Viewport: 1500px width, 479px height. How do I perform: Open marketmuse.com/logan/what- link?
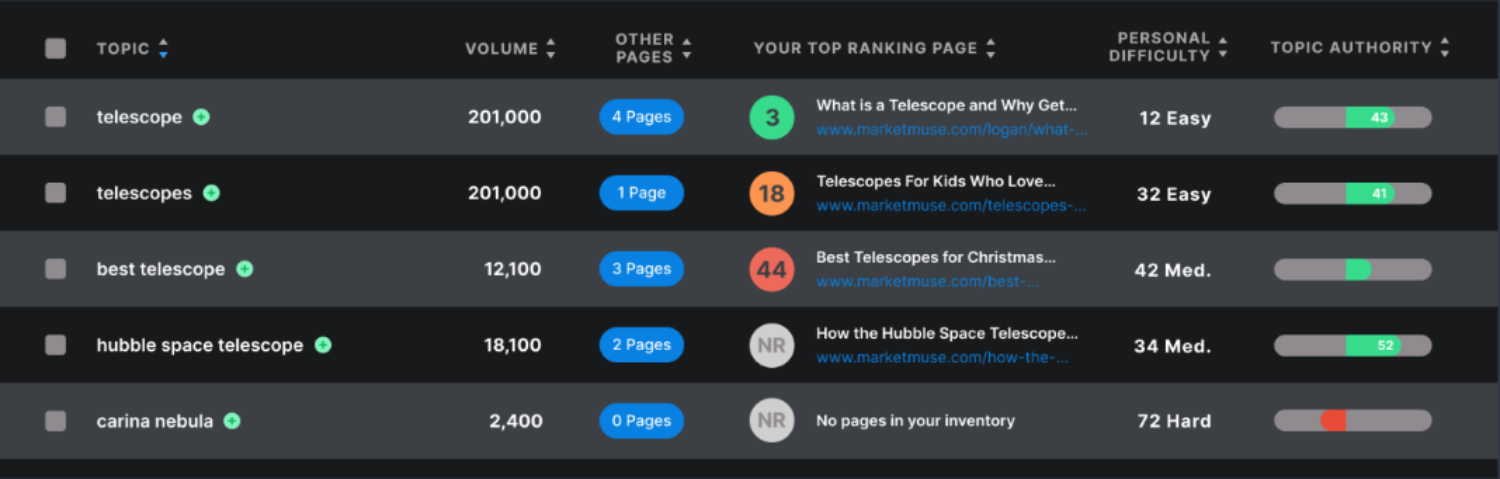(952, 130)
